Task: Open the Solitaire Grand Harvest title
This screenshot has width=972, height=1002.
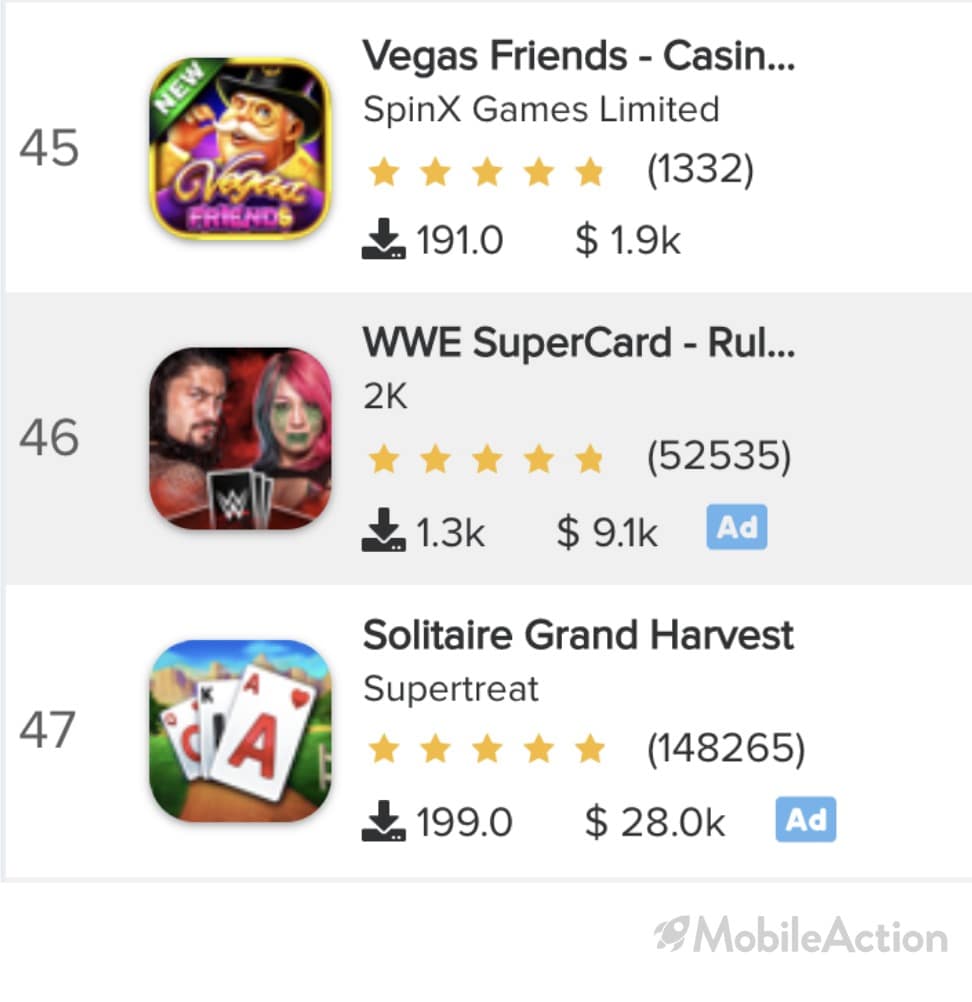Action: [x=578, y=635]
